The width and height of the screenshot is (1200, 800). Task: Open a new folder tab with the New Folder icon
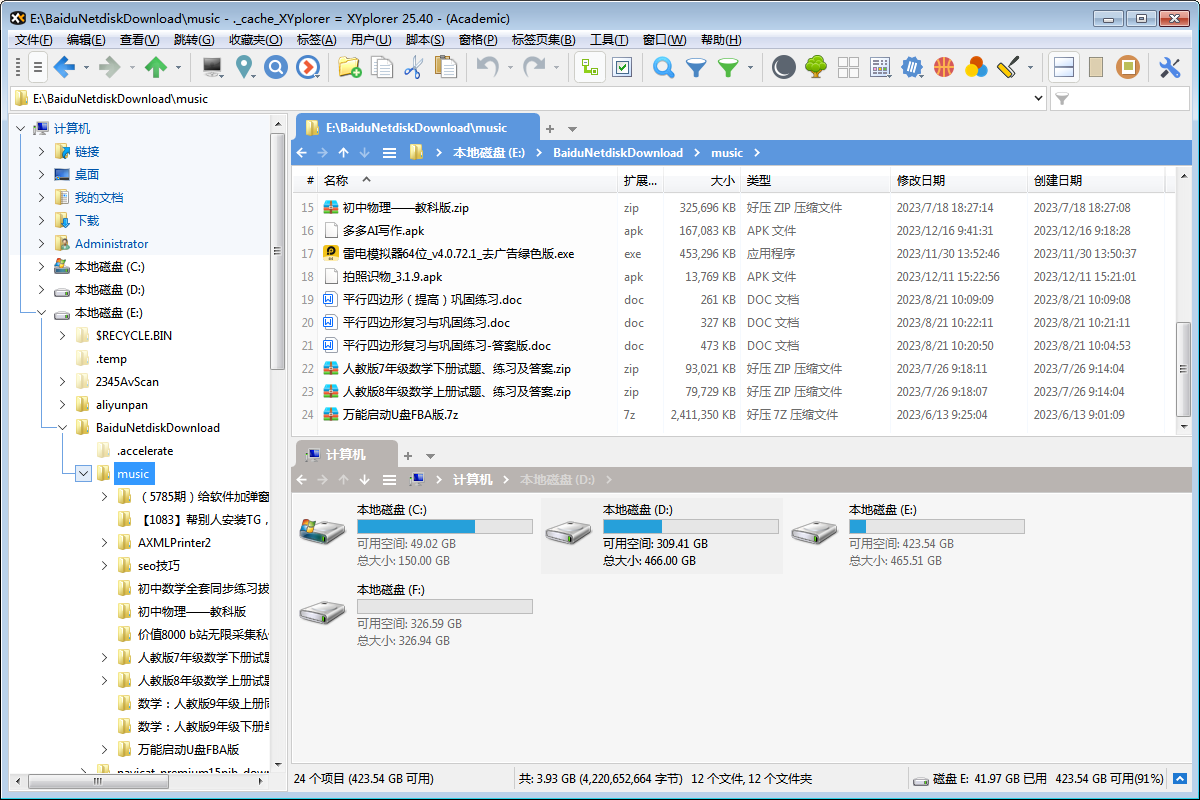tap(349, 68)
